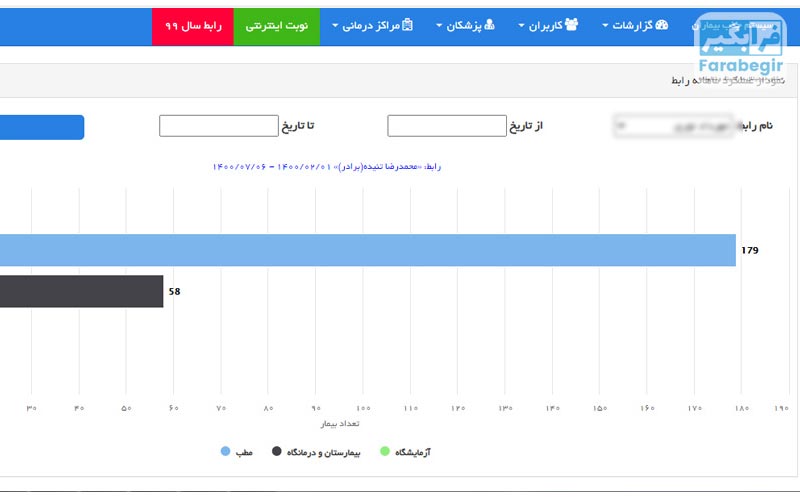Select the light blue bar valued 179
800x500 pixels.
point(368,250)
